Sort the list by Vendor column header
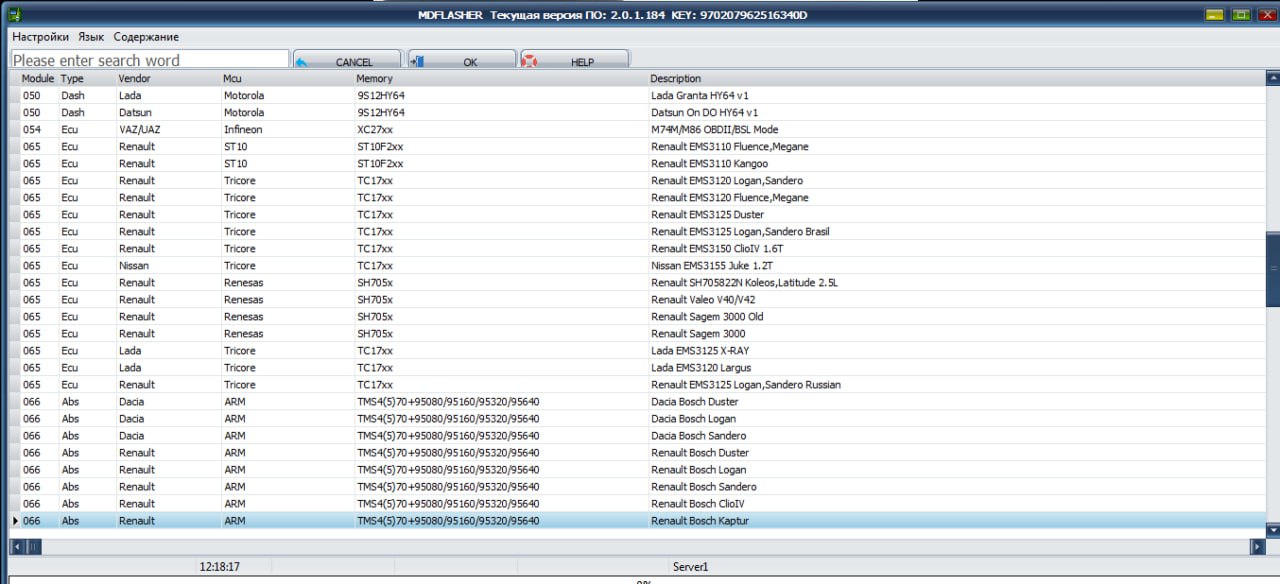The height and width of the screenshot is (584, 1280). coord(134,78)
